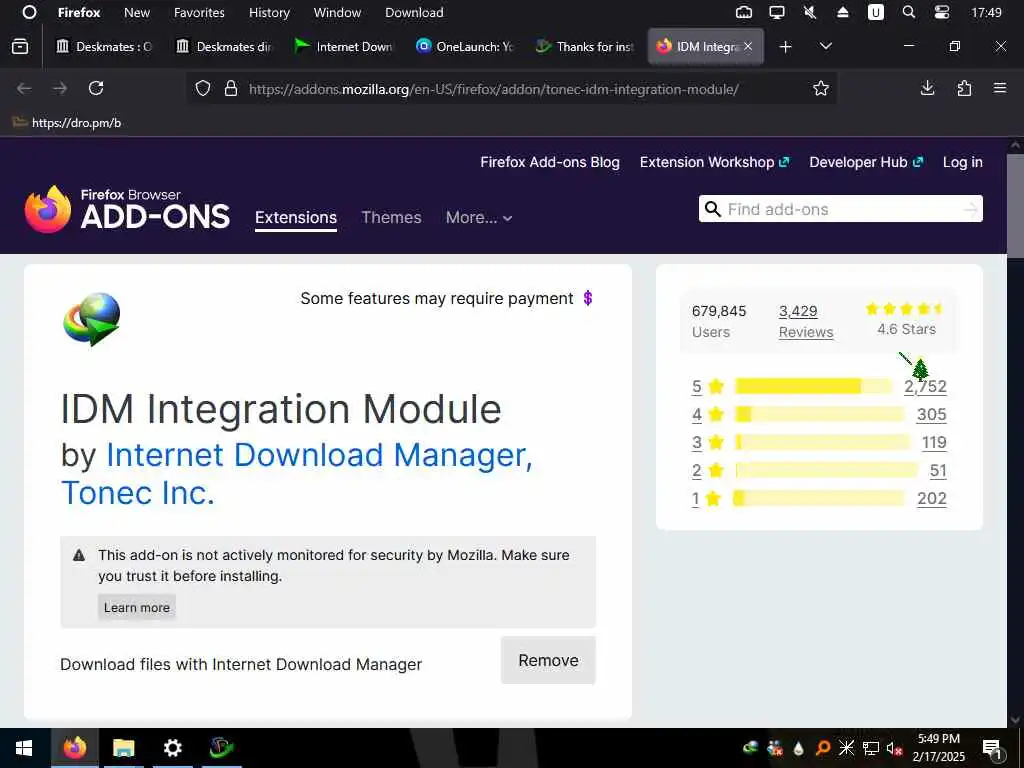Select the Themes section
The height and width of the screenshot is (768, 1024).
pos(391,217)
